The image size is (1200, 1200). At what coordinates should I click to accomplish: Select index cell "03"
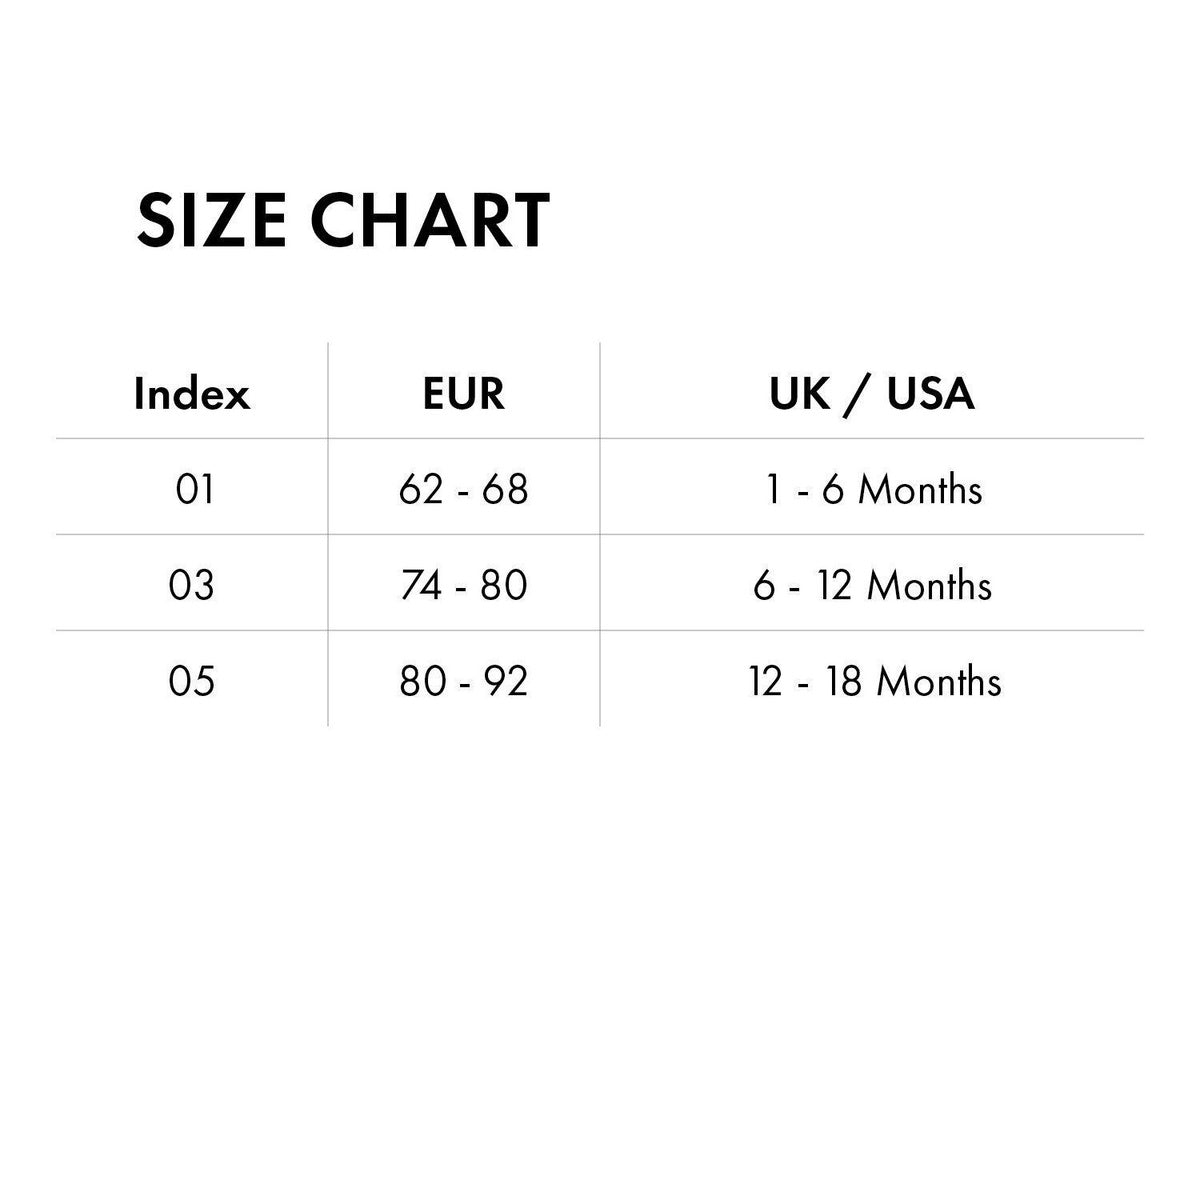tap(192, 585)
